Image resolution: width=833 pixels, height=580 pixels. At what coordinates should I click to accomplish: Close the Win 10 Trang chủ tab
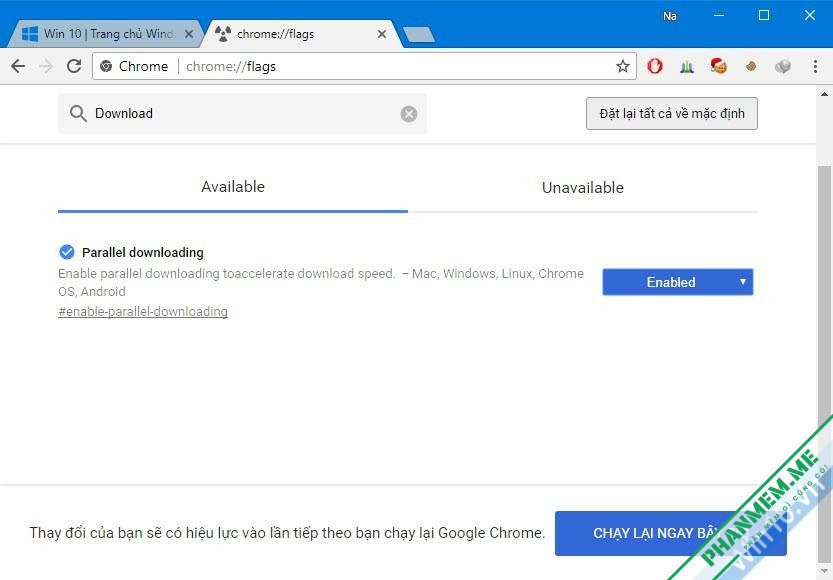pyautogui.click(x=189, y=35)
